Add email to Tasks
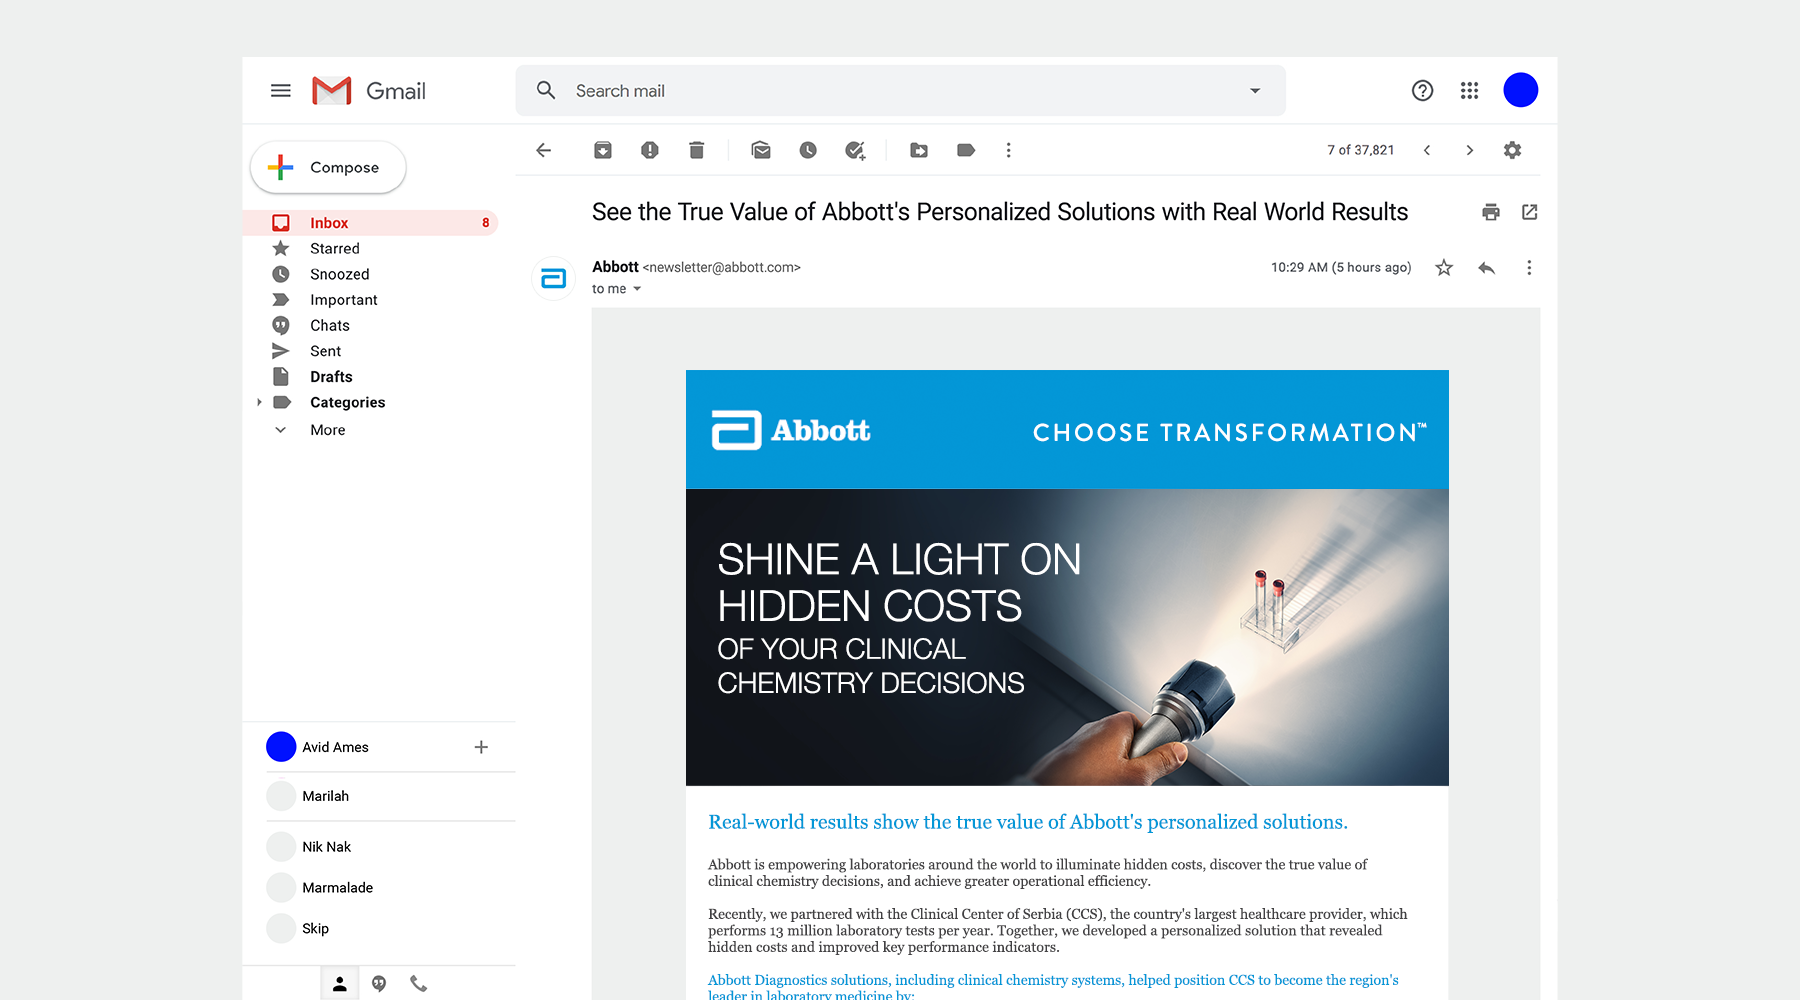This screenshot has height=1000, width=1800. (855, 150)
